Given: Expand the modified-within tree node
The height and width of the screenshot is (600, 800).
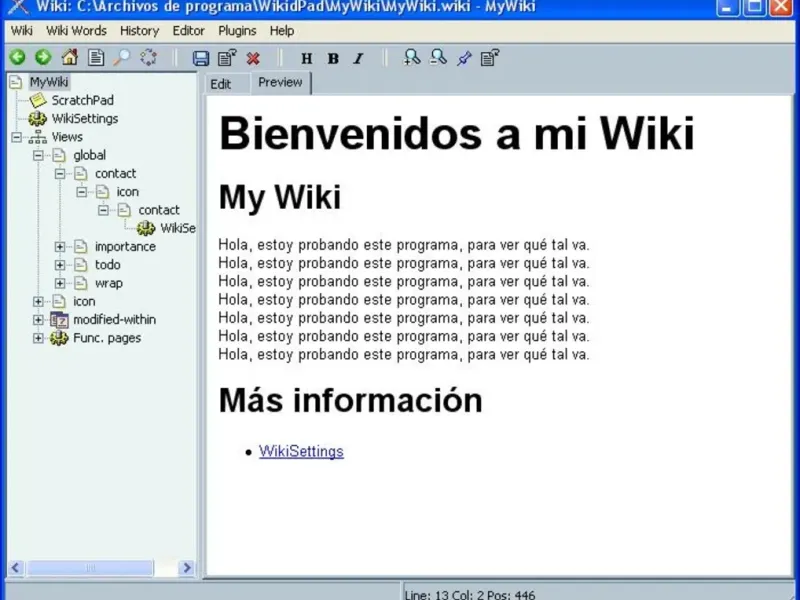Looking at the screenshot, I should coord(38,320).
